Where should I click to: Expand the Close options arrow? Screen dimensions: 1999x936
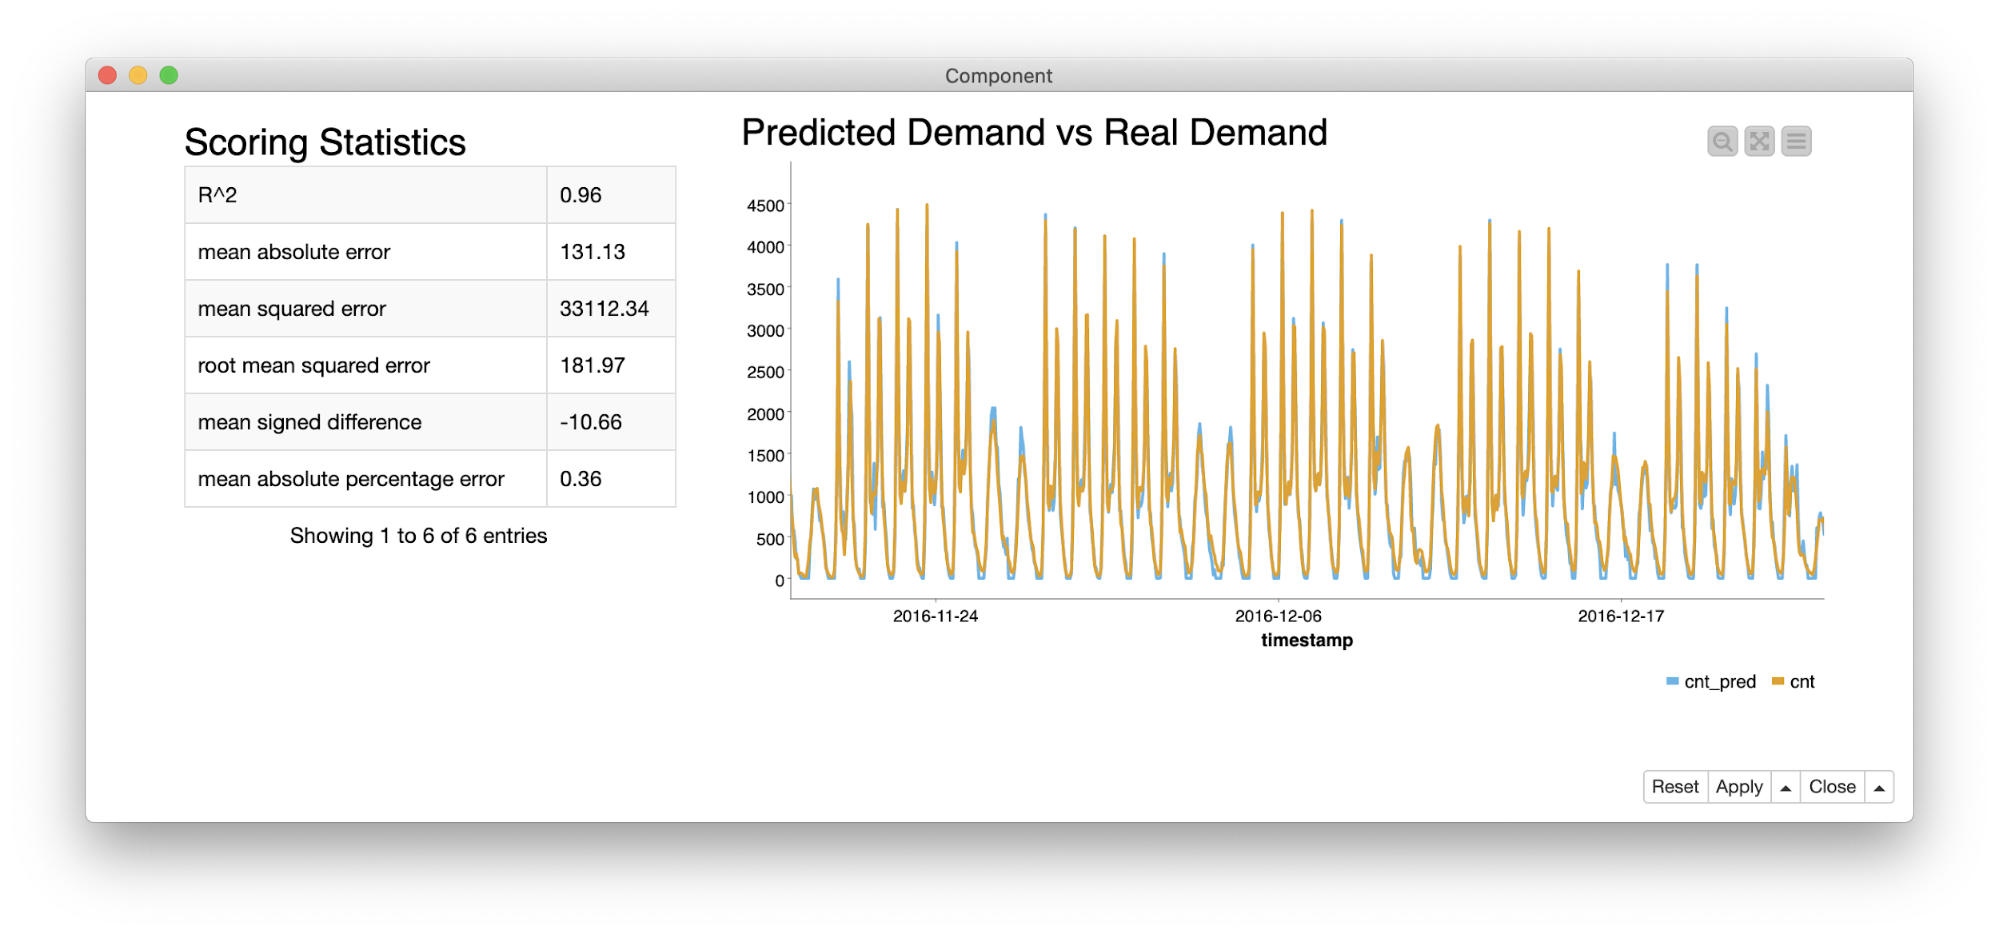coord(1879,787)
